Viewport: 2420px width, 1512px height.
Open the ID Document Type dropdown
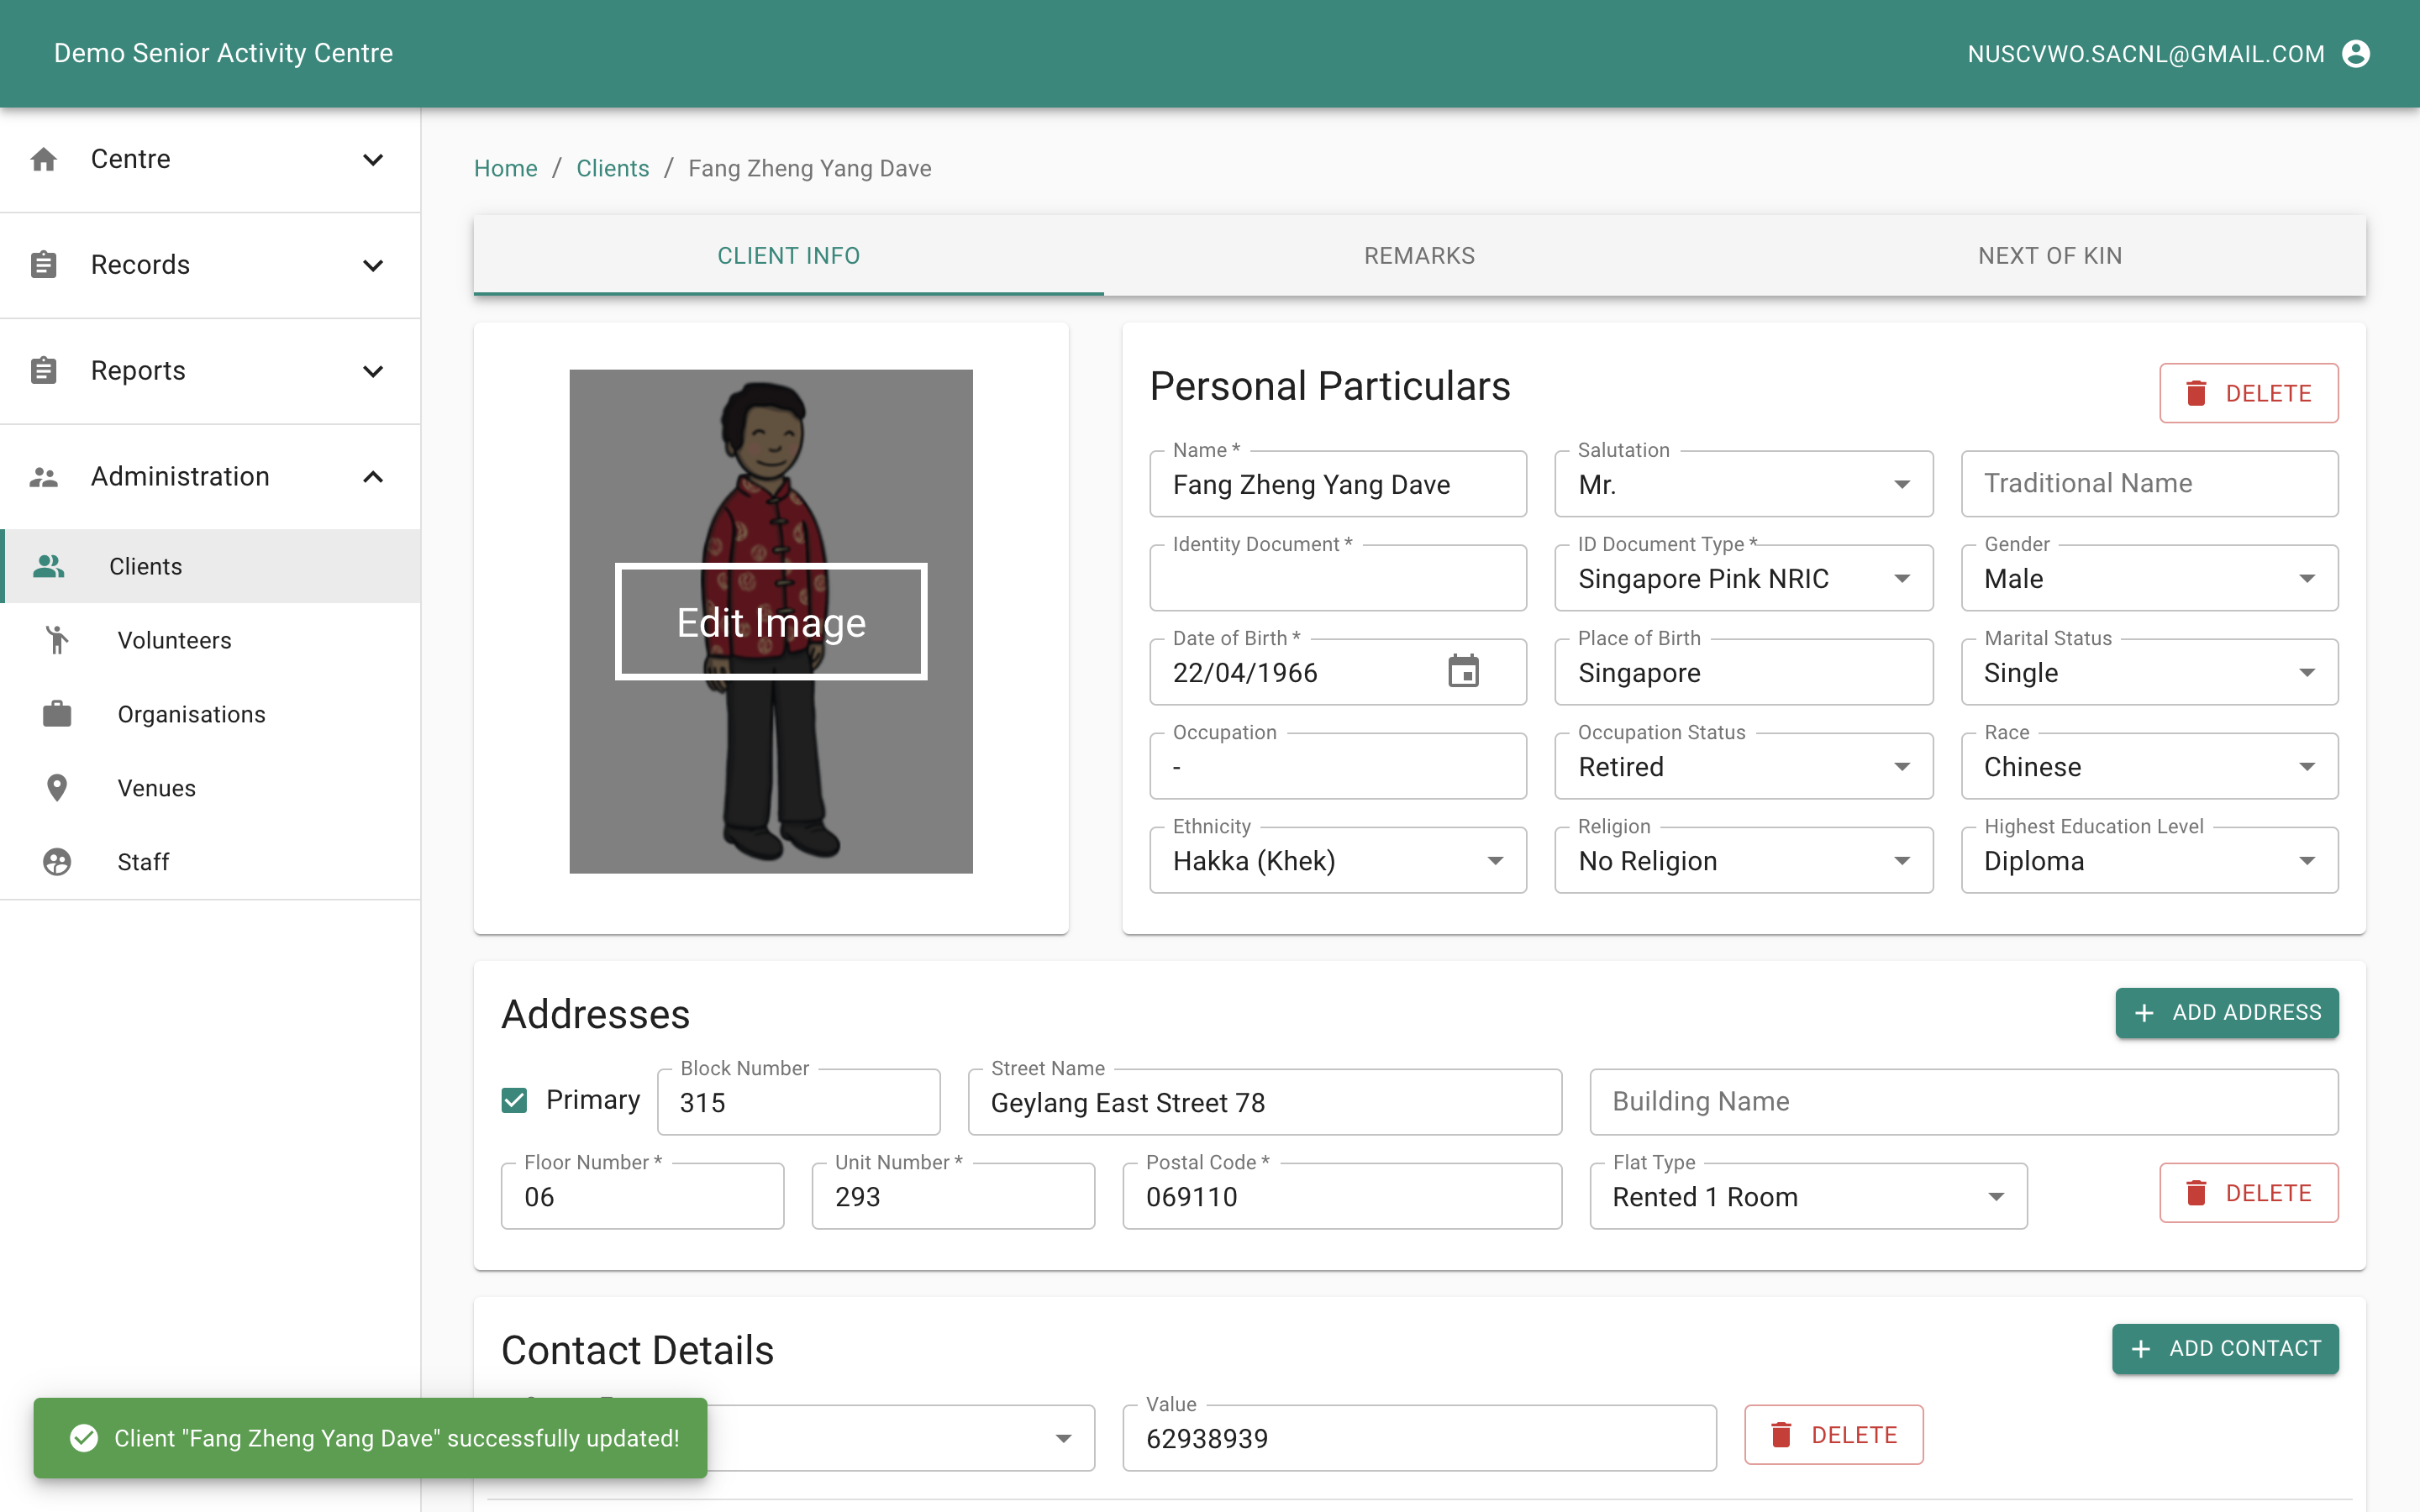(1743, 578)
